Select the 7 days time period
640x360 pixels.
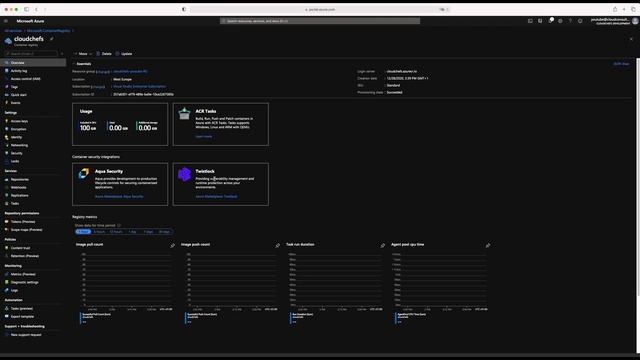pyautogui.click(x=148, y=232)
